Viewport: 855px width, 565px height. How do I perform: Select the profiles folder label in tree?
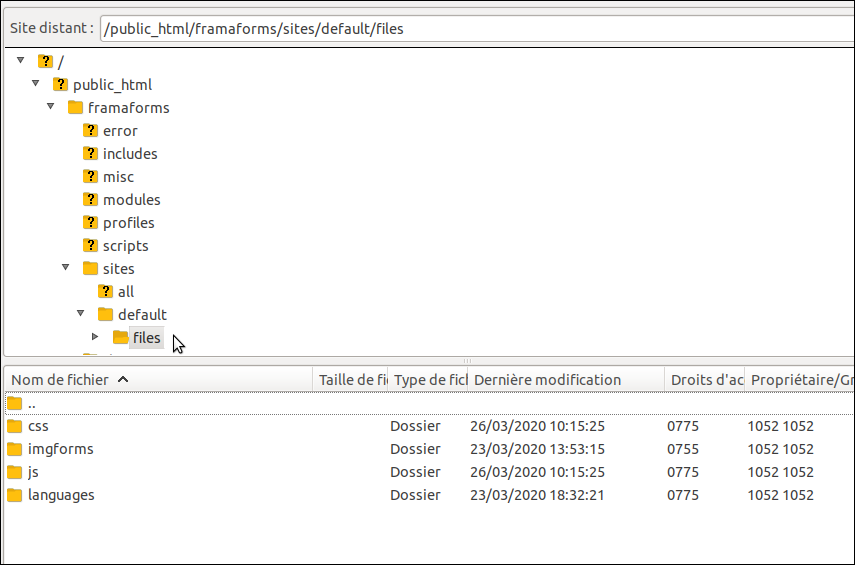coord(129,223)
